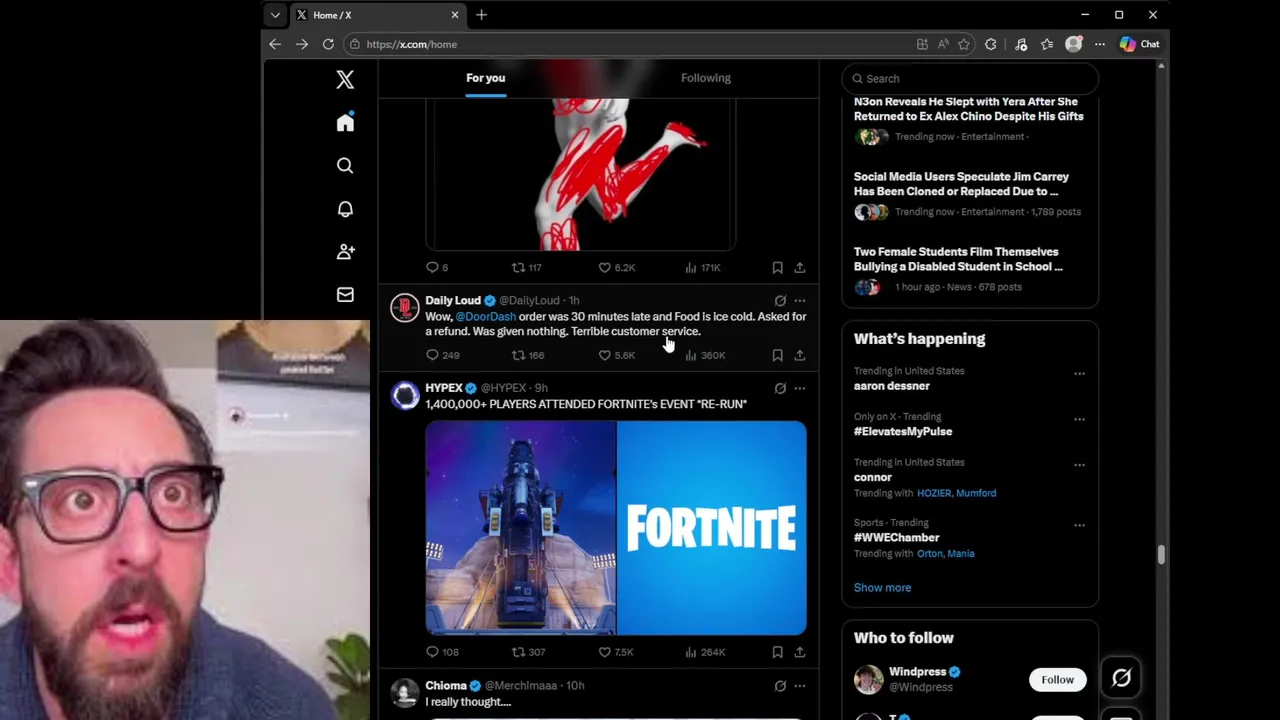Image resolution: width=1280 pixels, height=720 pixels.
Task: Open tab actions dropdown arrow
Action: click(275, 15)
